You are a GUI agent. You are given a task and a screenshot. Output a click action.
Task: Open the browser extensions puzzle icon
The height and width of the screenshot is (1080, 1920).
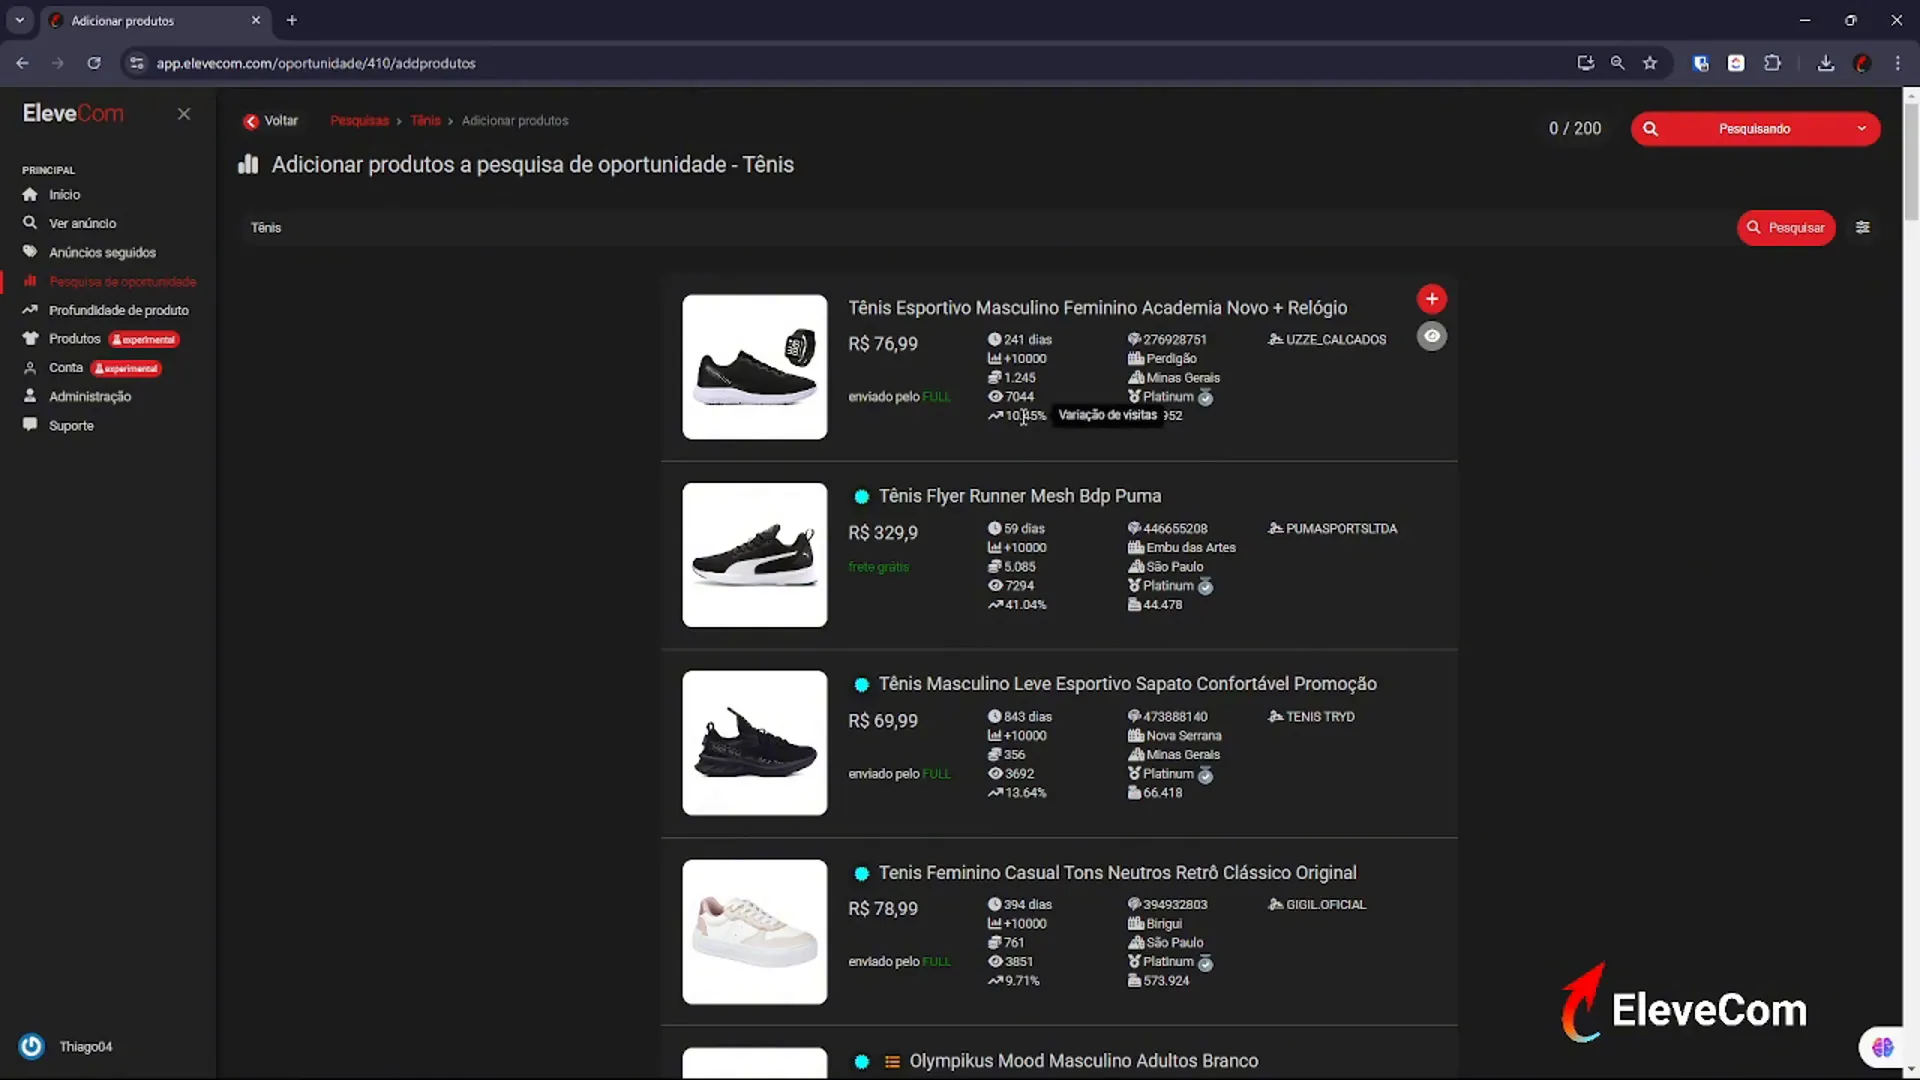tap(1772, 63)
